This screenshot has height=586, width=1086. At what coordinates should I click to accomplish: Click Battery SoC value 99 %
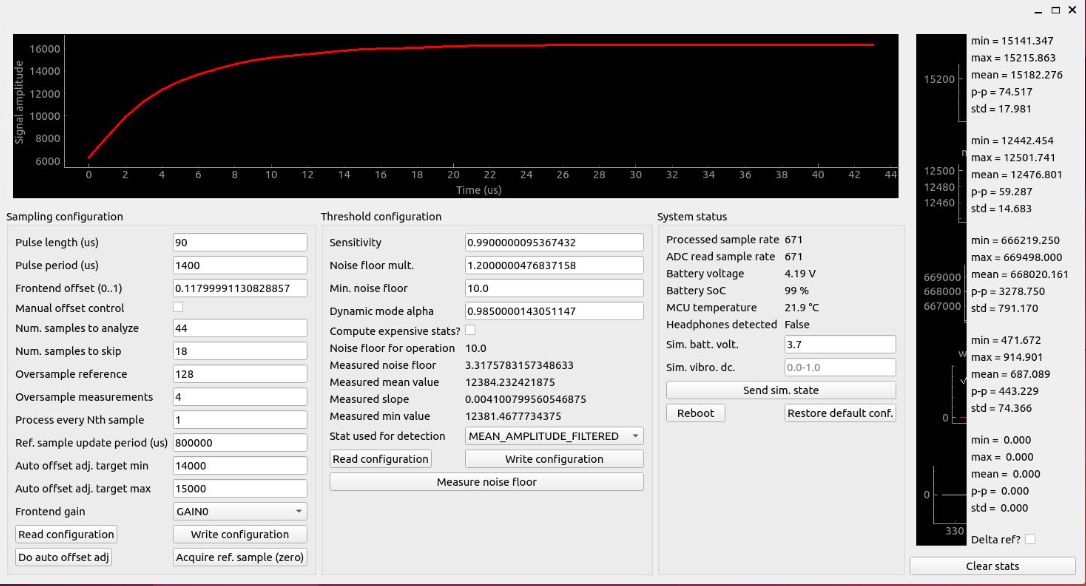click(796, 291)
